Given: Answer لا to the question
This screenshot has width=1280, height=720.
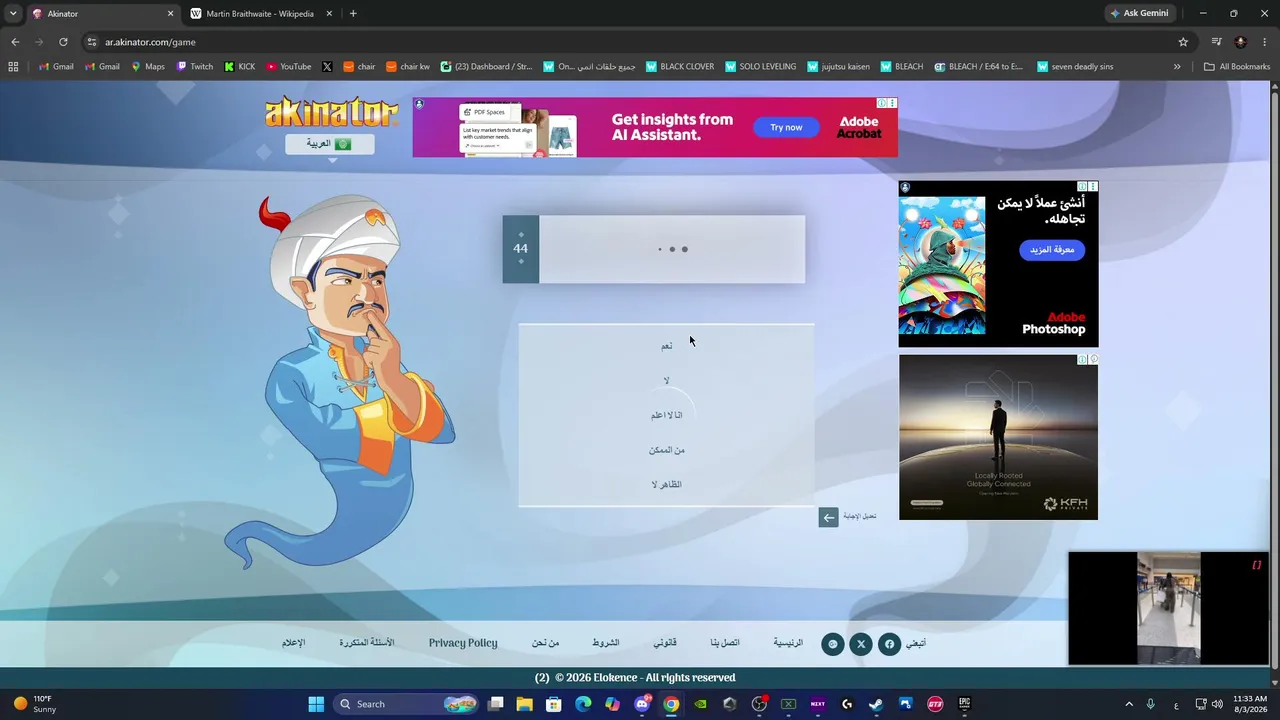Looking at the screenshot, I should [666, 381].
